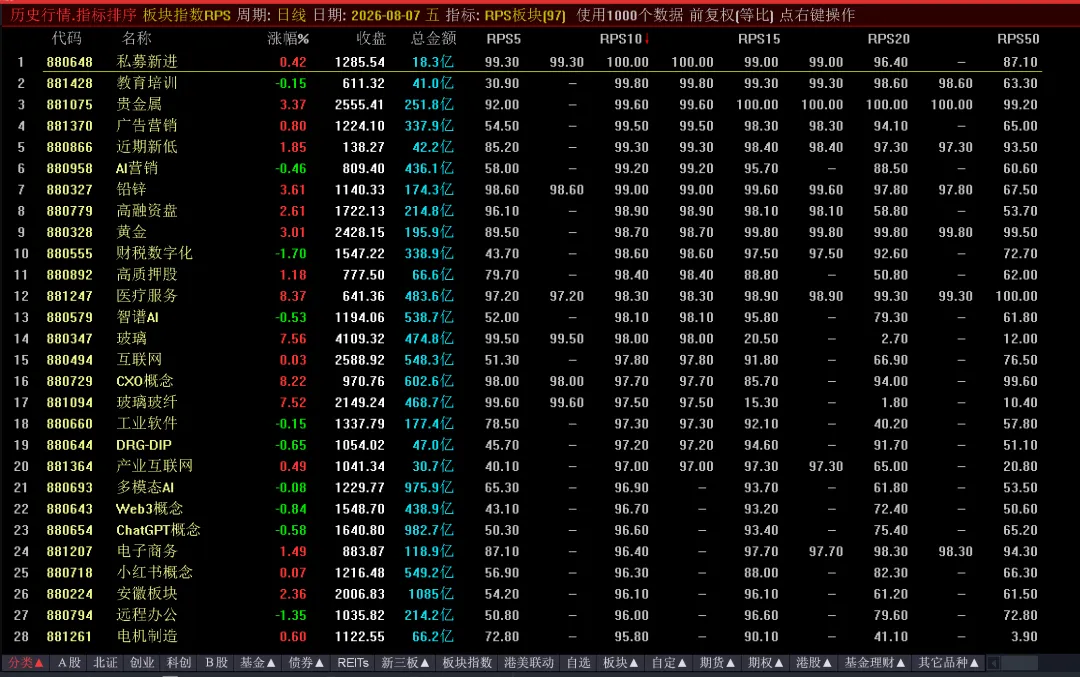Expand the 板块 tab menu
The height and width of the screenshot is (677, 1080).
point(620,663)
